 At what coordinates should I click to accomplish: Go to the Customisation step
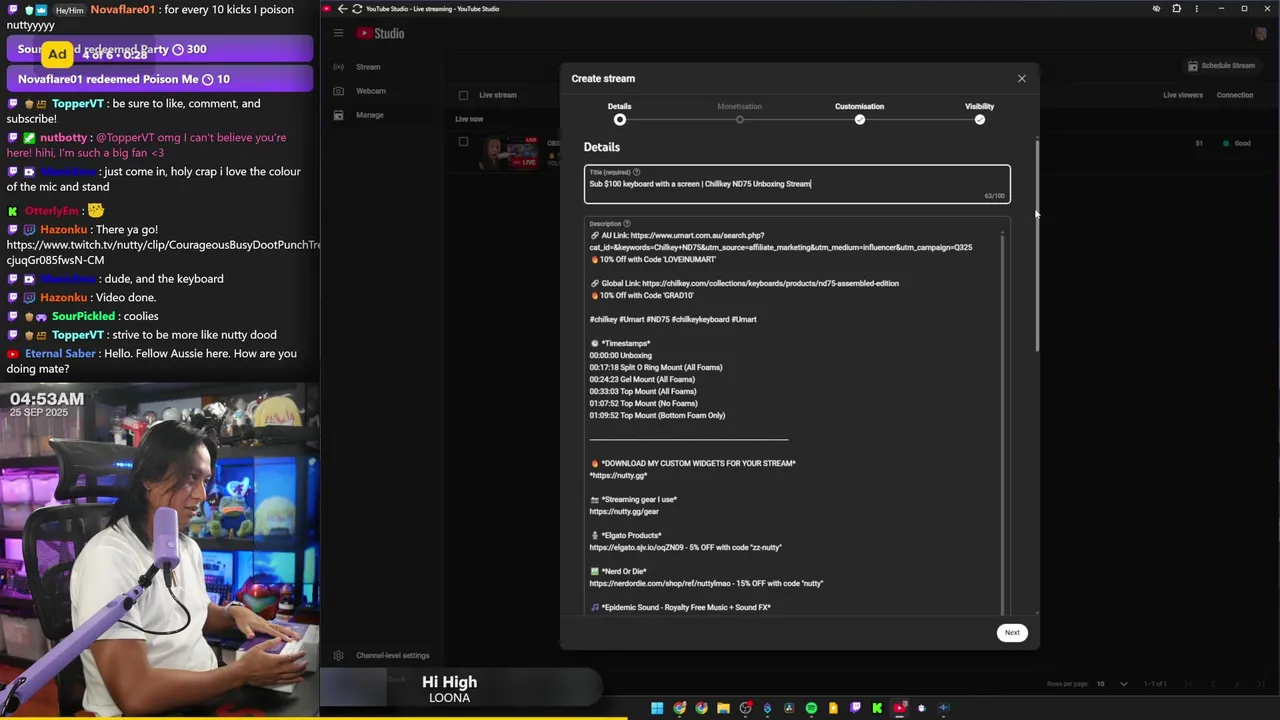point(859,113)
